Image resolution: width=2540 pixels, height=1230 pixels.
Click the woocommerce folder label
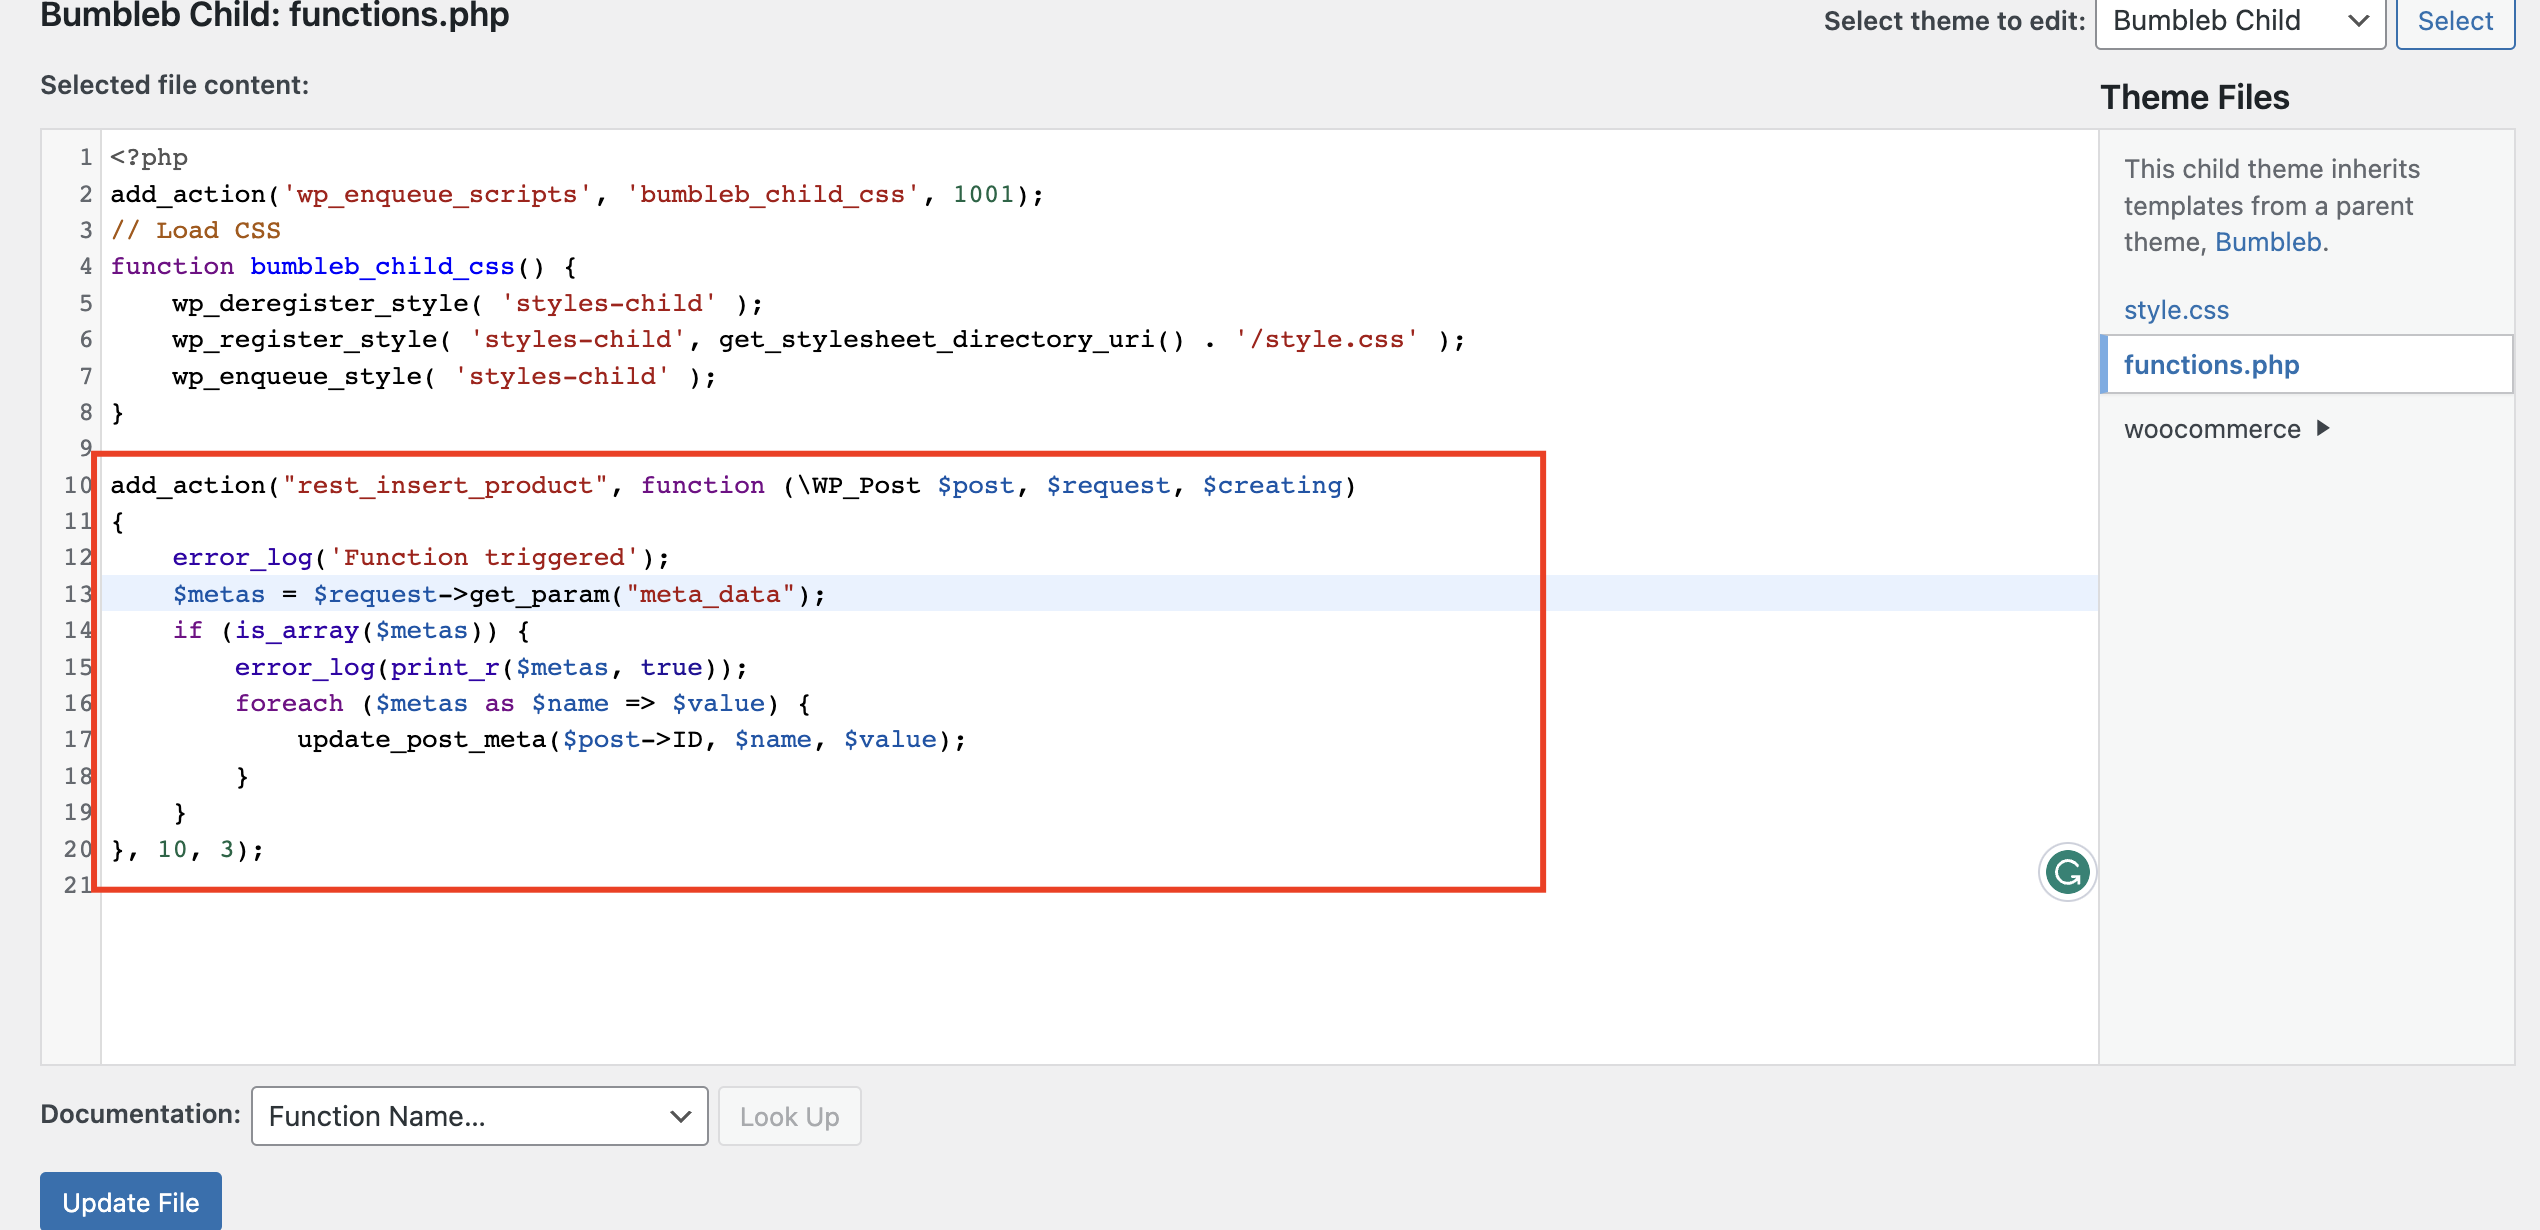click(2211, 429)
